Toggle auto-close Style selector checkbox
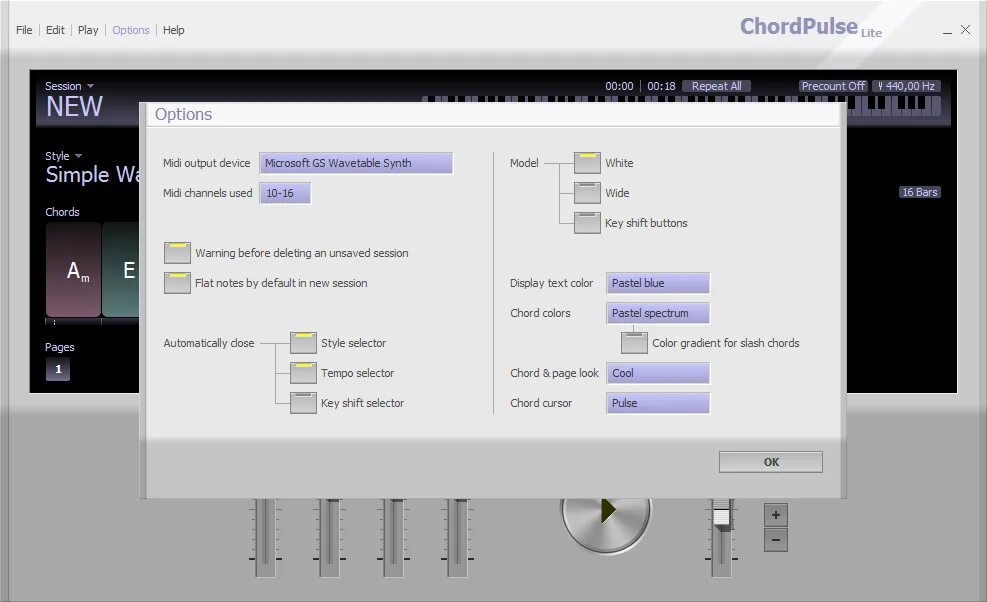This screenshot has width=987, height=602. [303, 343]
